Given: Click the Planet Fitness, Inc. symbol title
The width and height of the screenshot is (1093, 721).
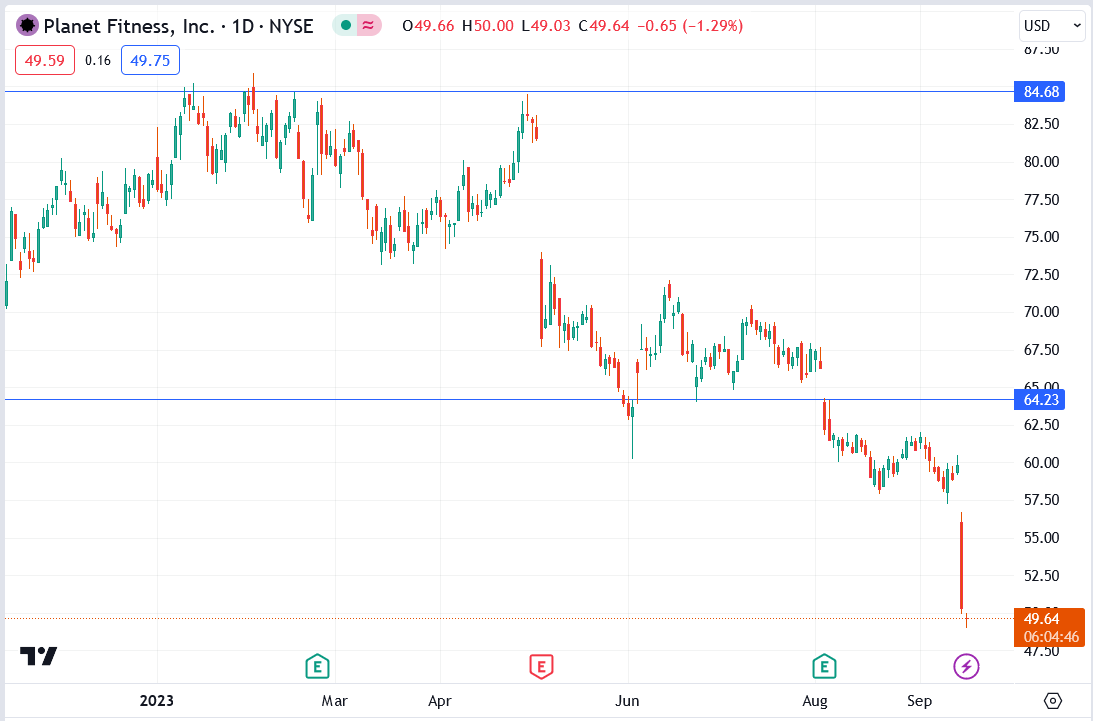Looking at the screenshot, I should (x=129, y=26).
